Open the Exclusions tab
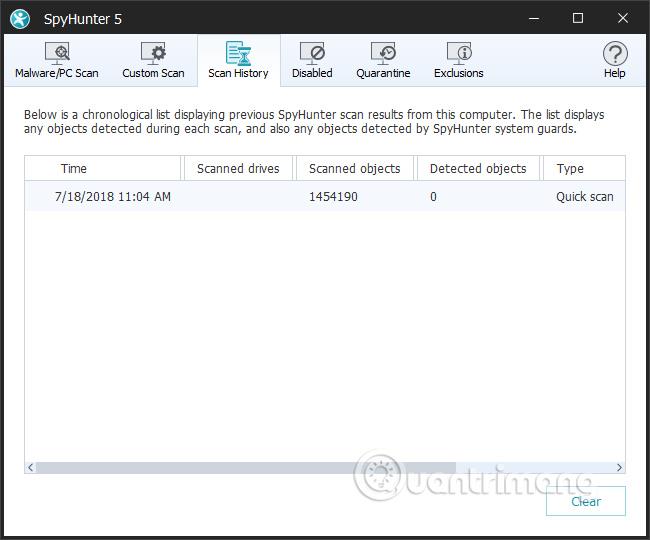This screenshot has height=540, width=650. click(458, 61)
